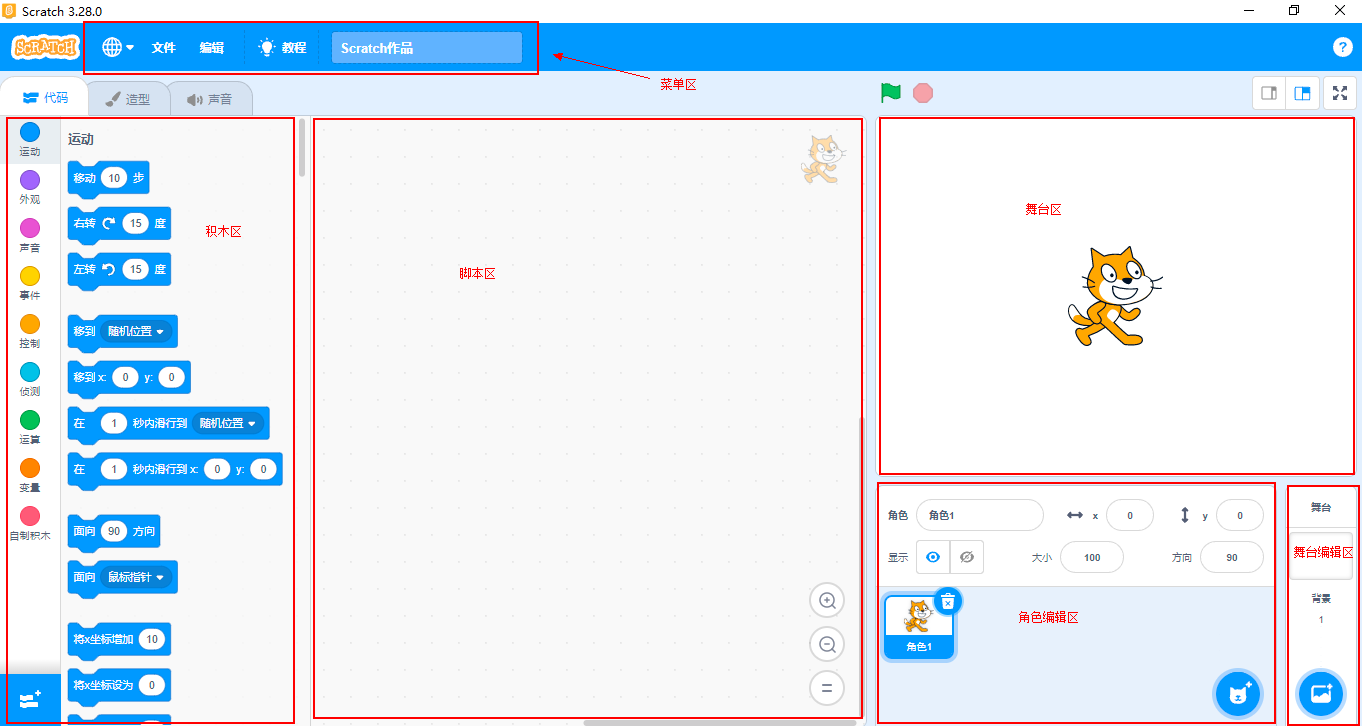Select the 外观 block category

click(x=30, y=187)
